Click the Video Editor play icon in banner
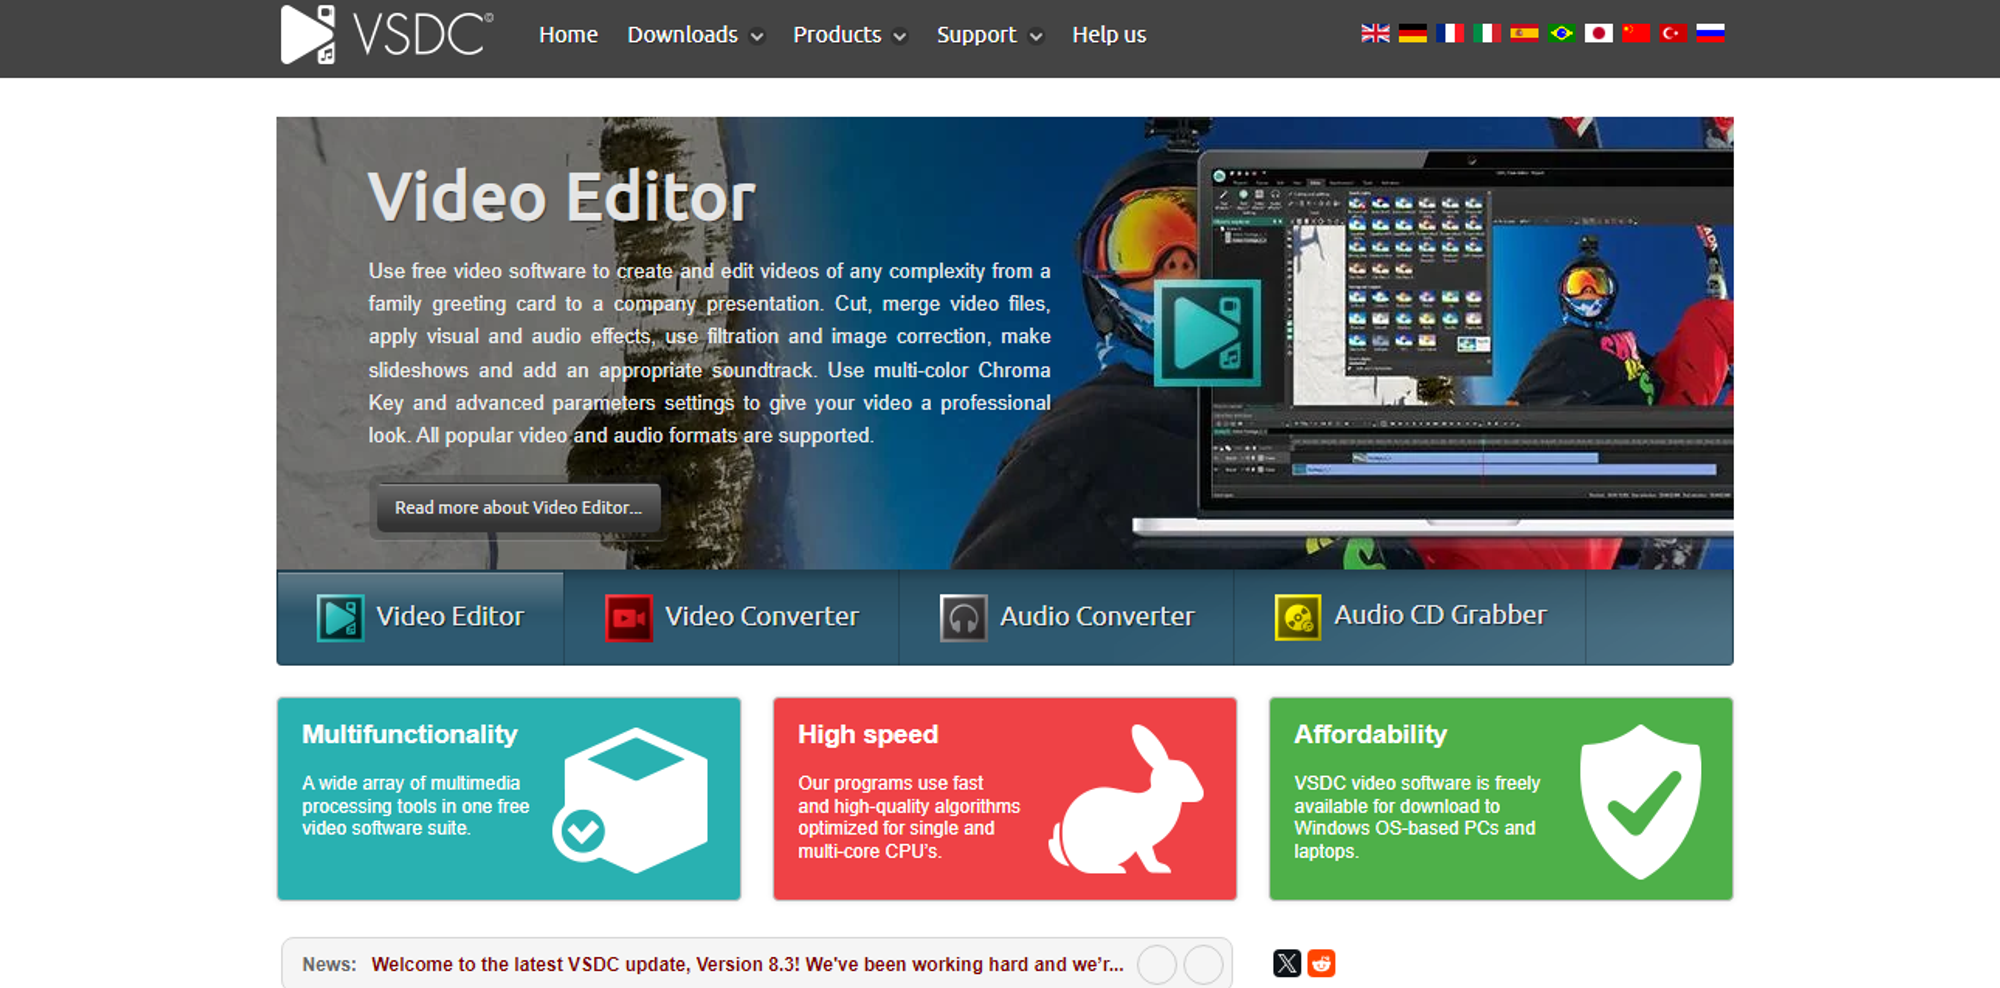The height and width of the screenshot is (988, 2000). 1207,333
